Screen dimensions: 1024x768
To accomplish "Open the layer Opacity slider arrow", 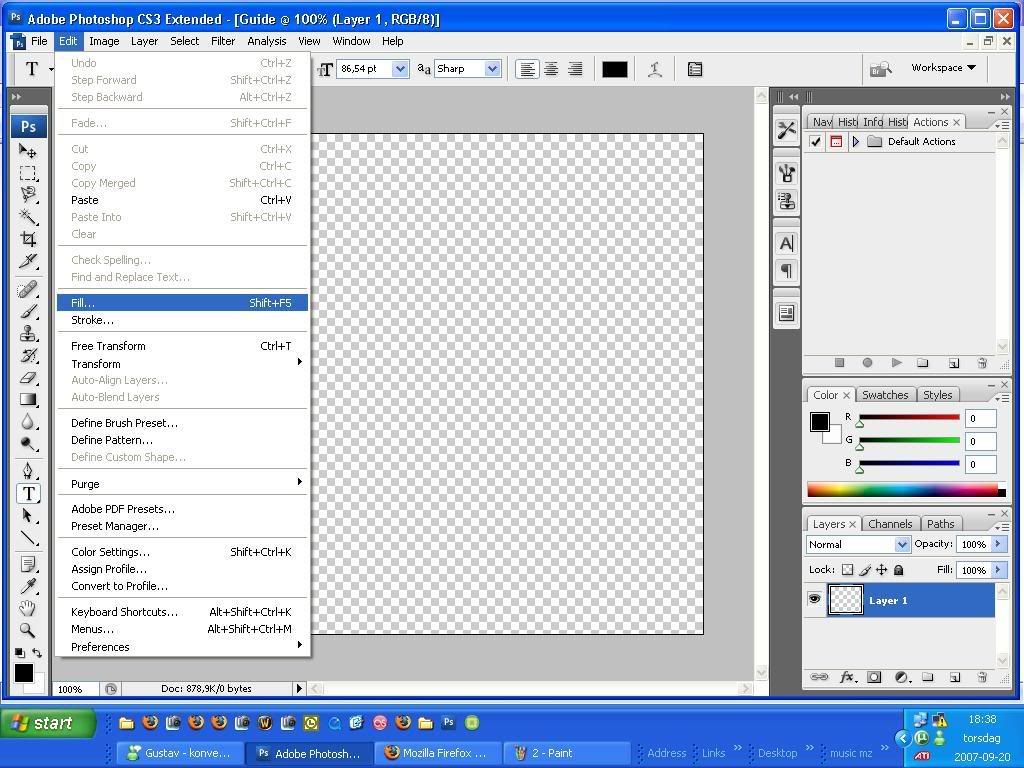I will (x=998, y=543).
